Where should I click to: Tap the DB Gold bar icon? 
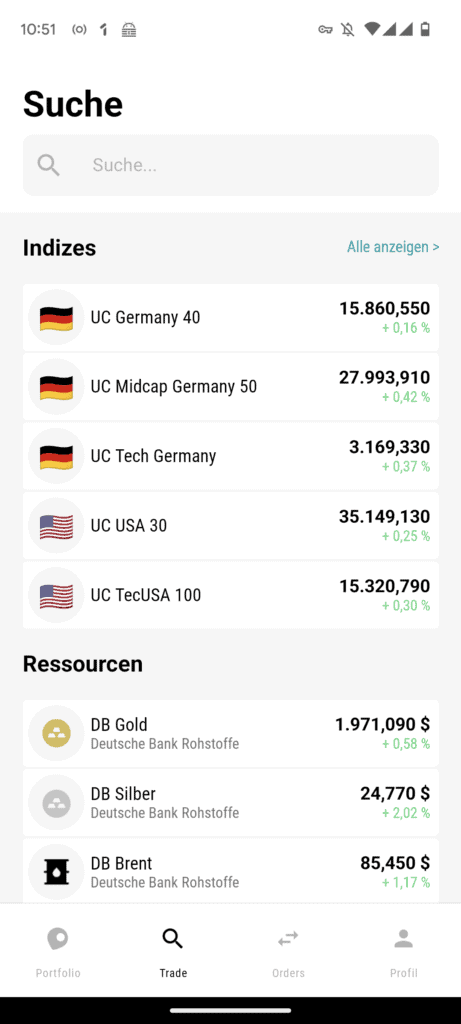56,733
